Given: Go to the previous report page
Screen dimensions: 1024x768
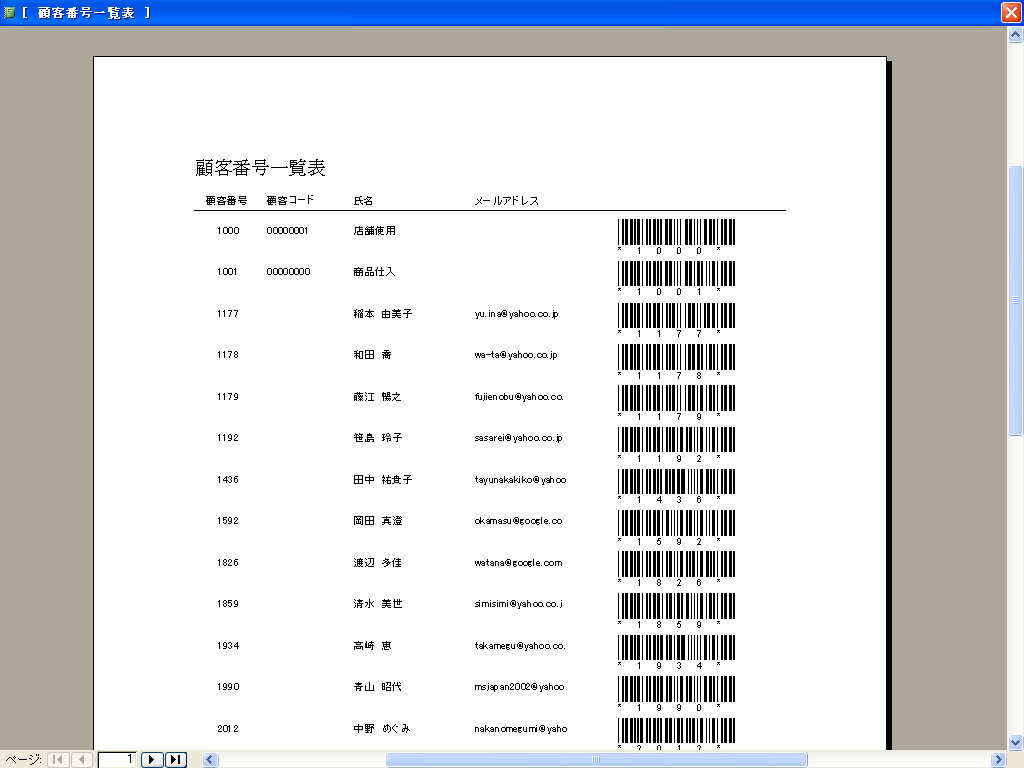Looking at the screenshot, I should 81,760.
